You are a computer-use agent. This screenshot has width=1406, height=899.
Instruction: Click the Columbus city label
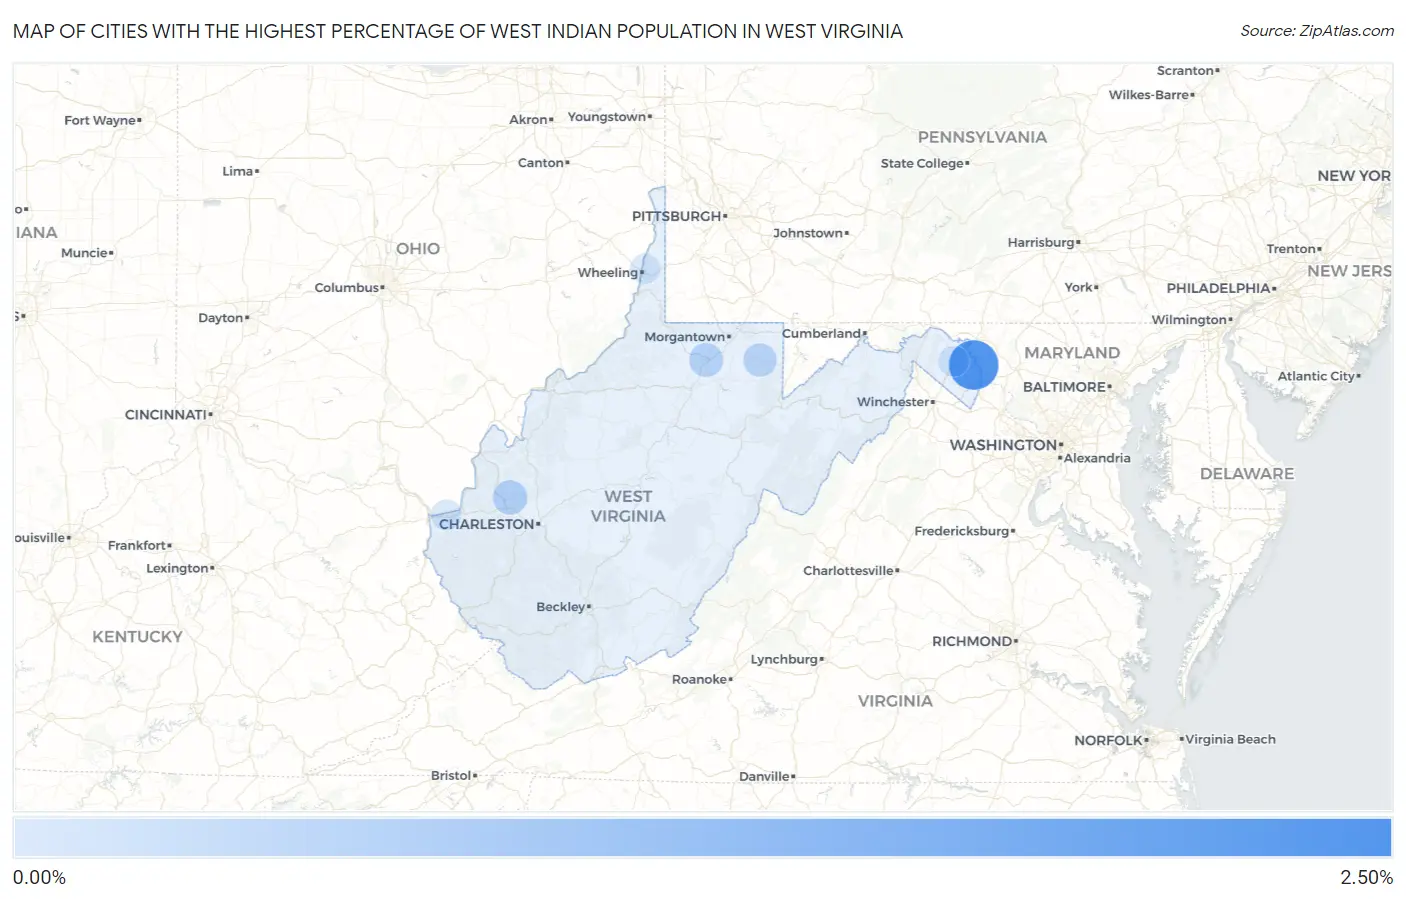(347, 288)
